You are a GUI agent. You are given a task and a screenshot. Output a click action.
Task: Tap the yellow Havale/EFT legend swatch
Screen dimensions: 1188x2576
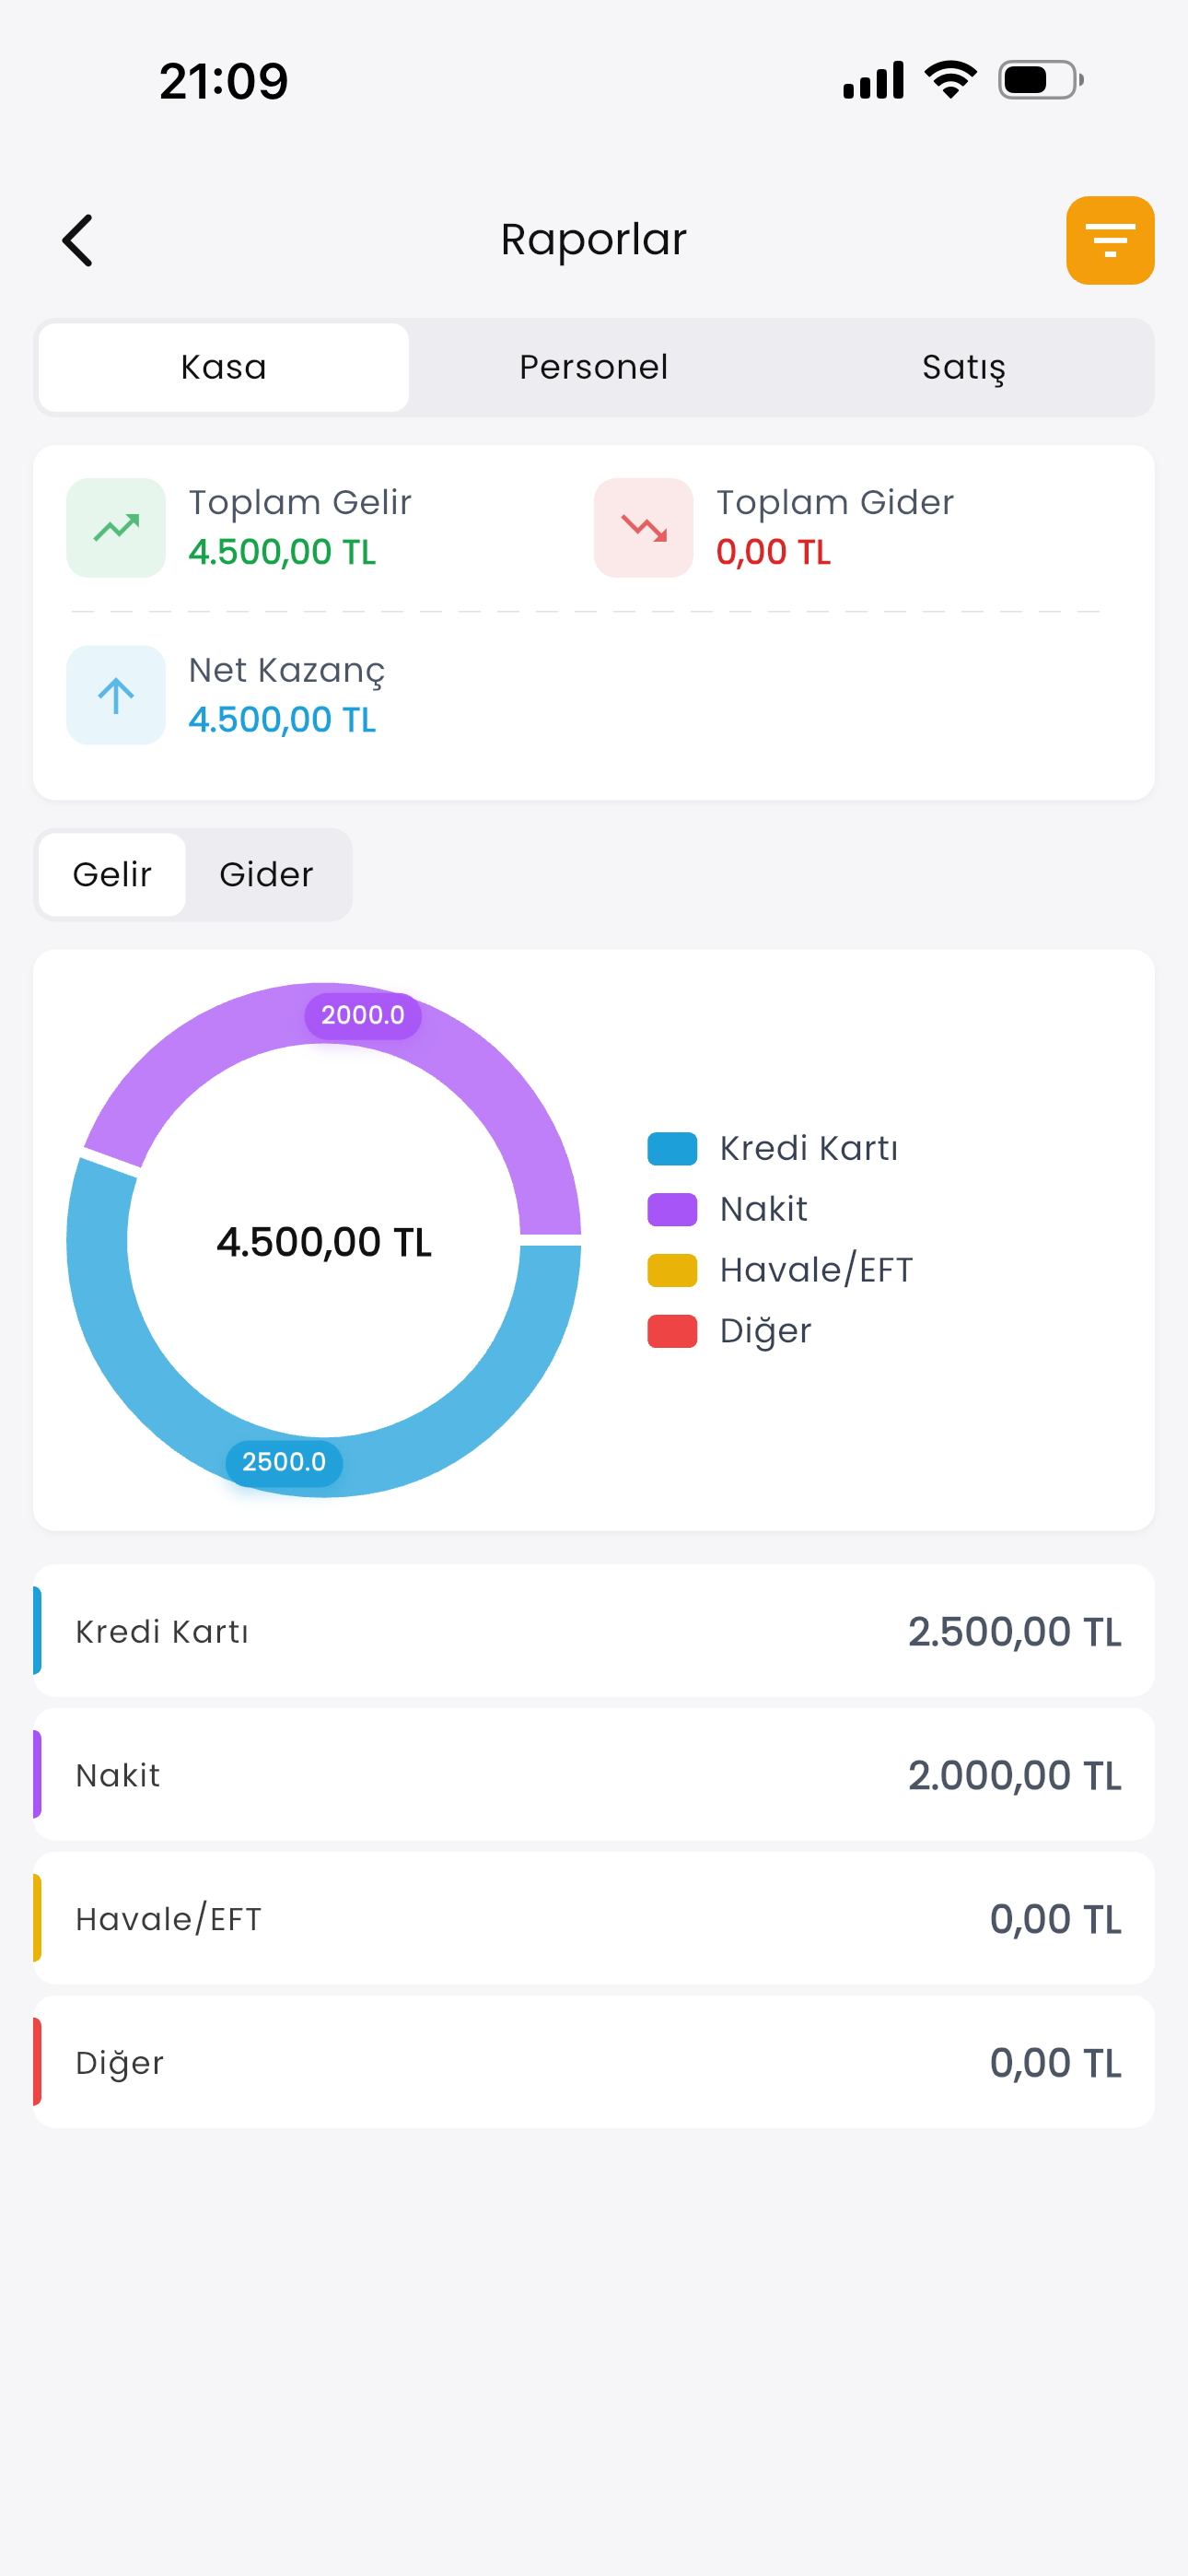[x=672, y=1270]
